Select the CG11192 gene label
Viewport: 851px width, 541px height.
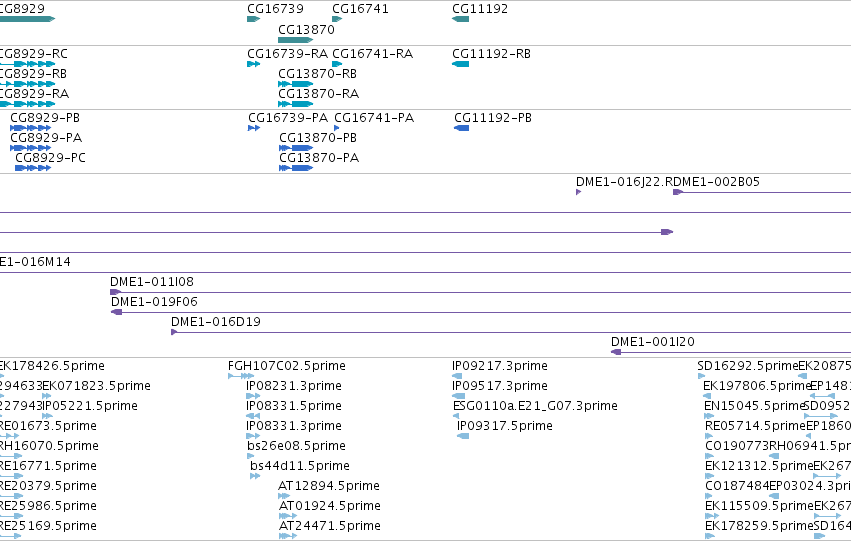click(480, 9)
